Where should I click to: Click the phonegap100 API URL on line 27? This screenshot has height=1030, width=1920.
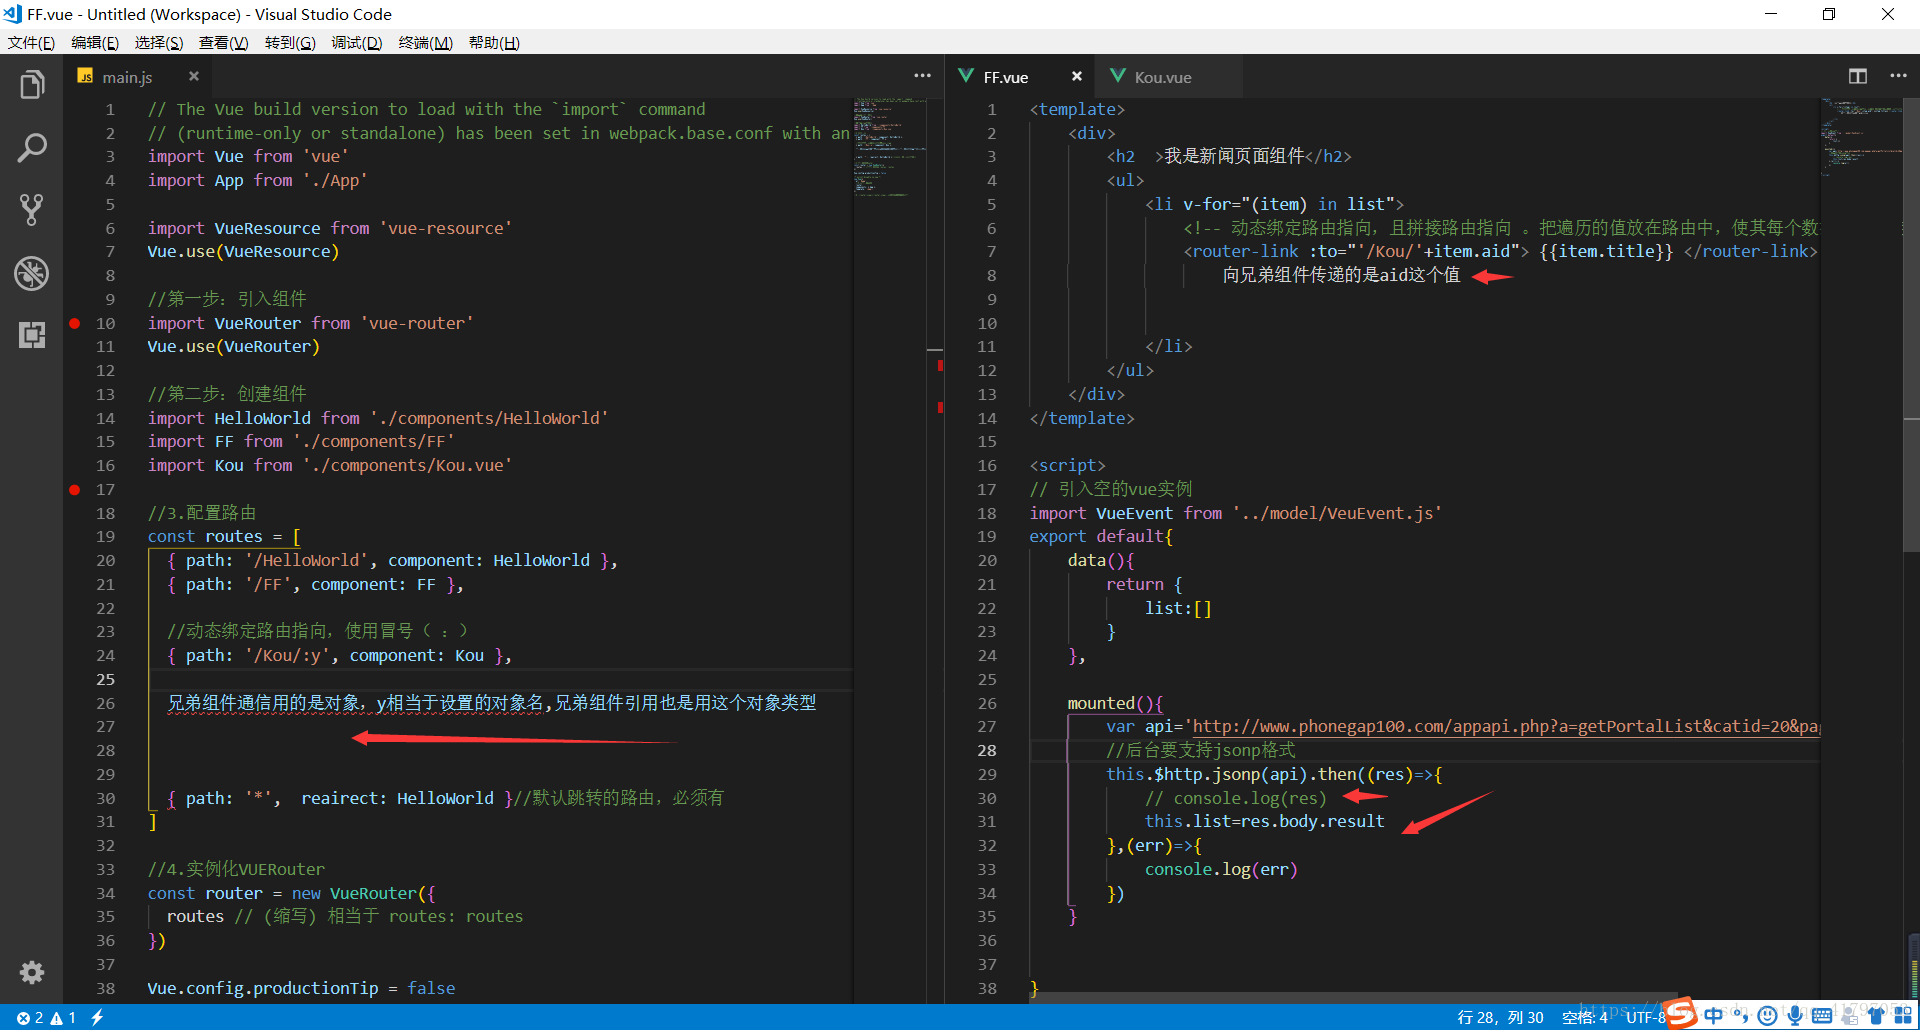pos(1506,726)
